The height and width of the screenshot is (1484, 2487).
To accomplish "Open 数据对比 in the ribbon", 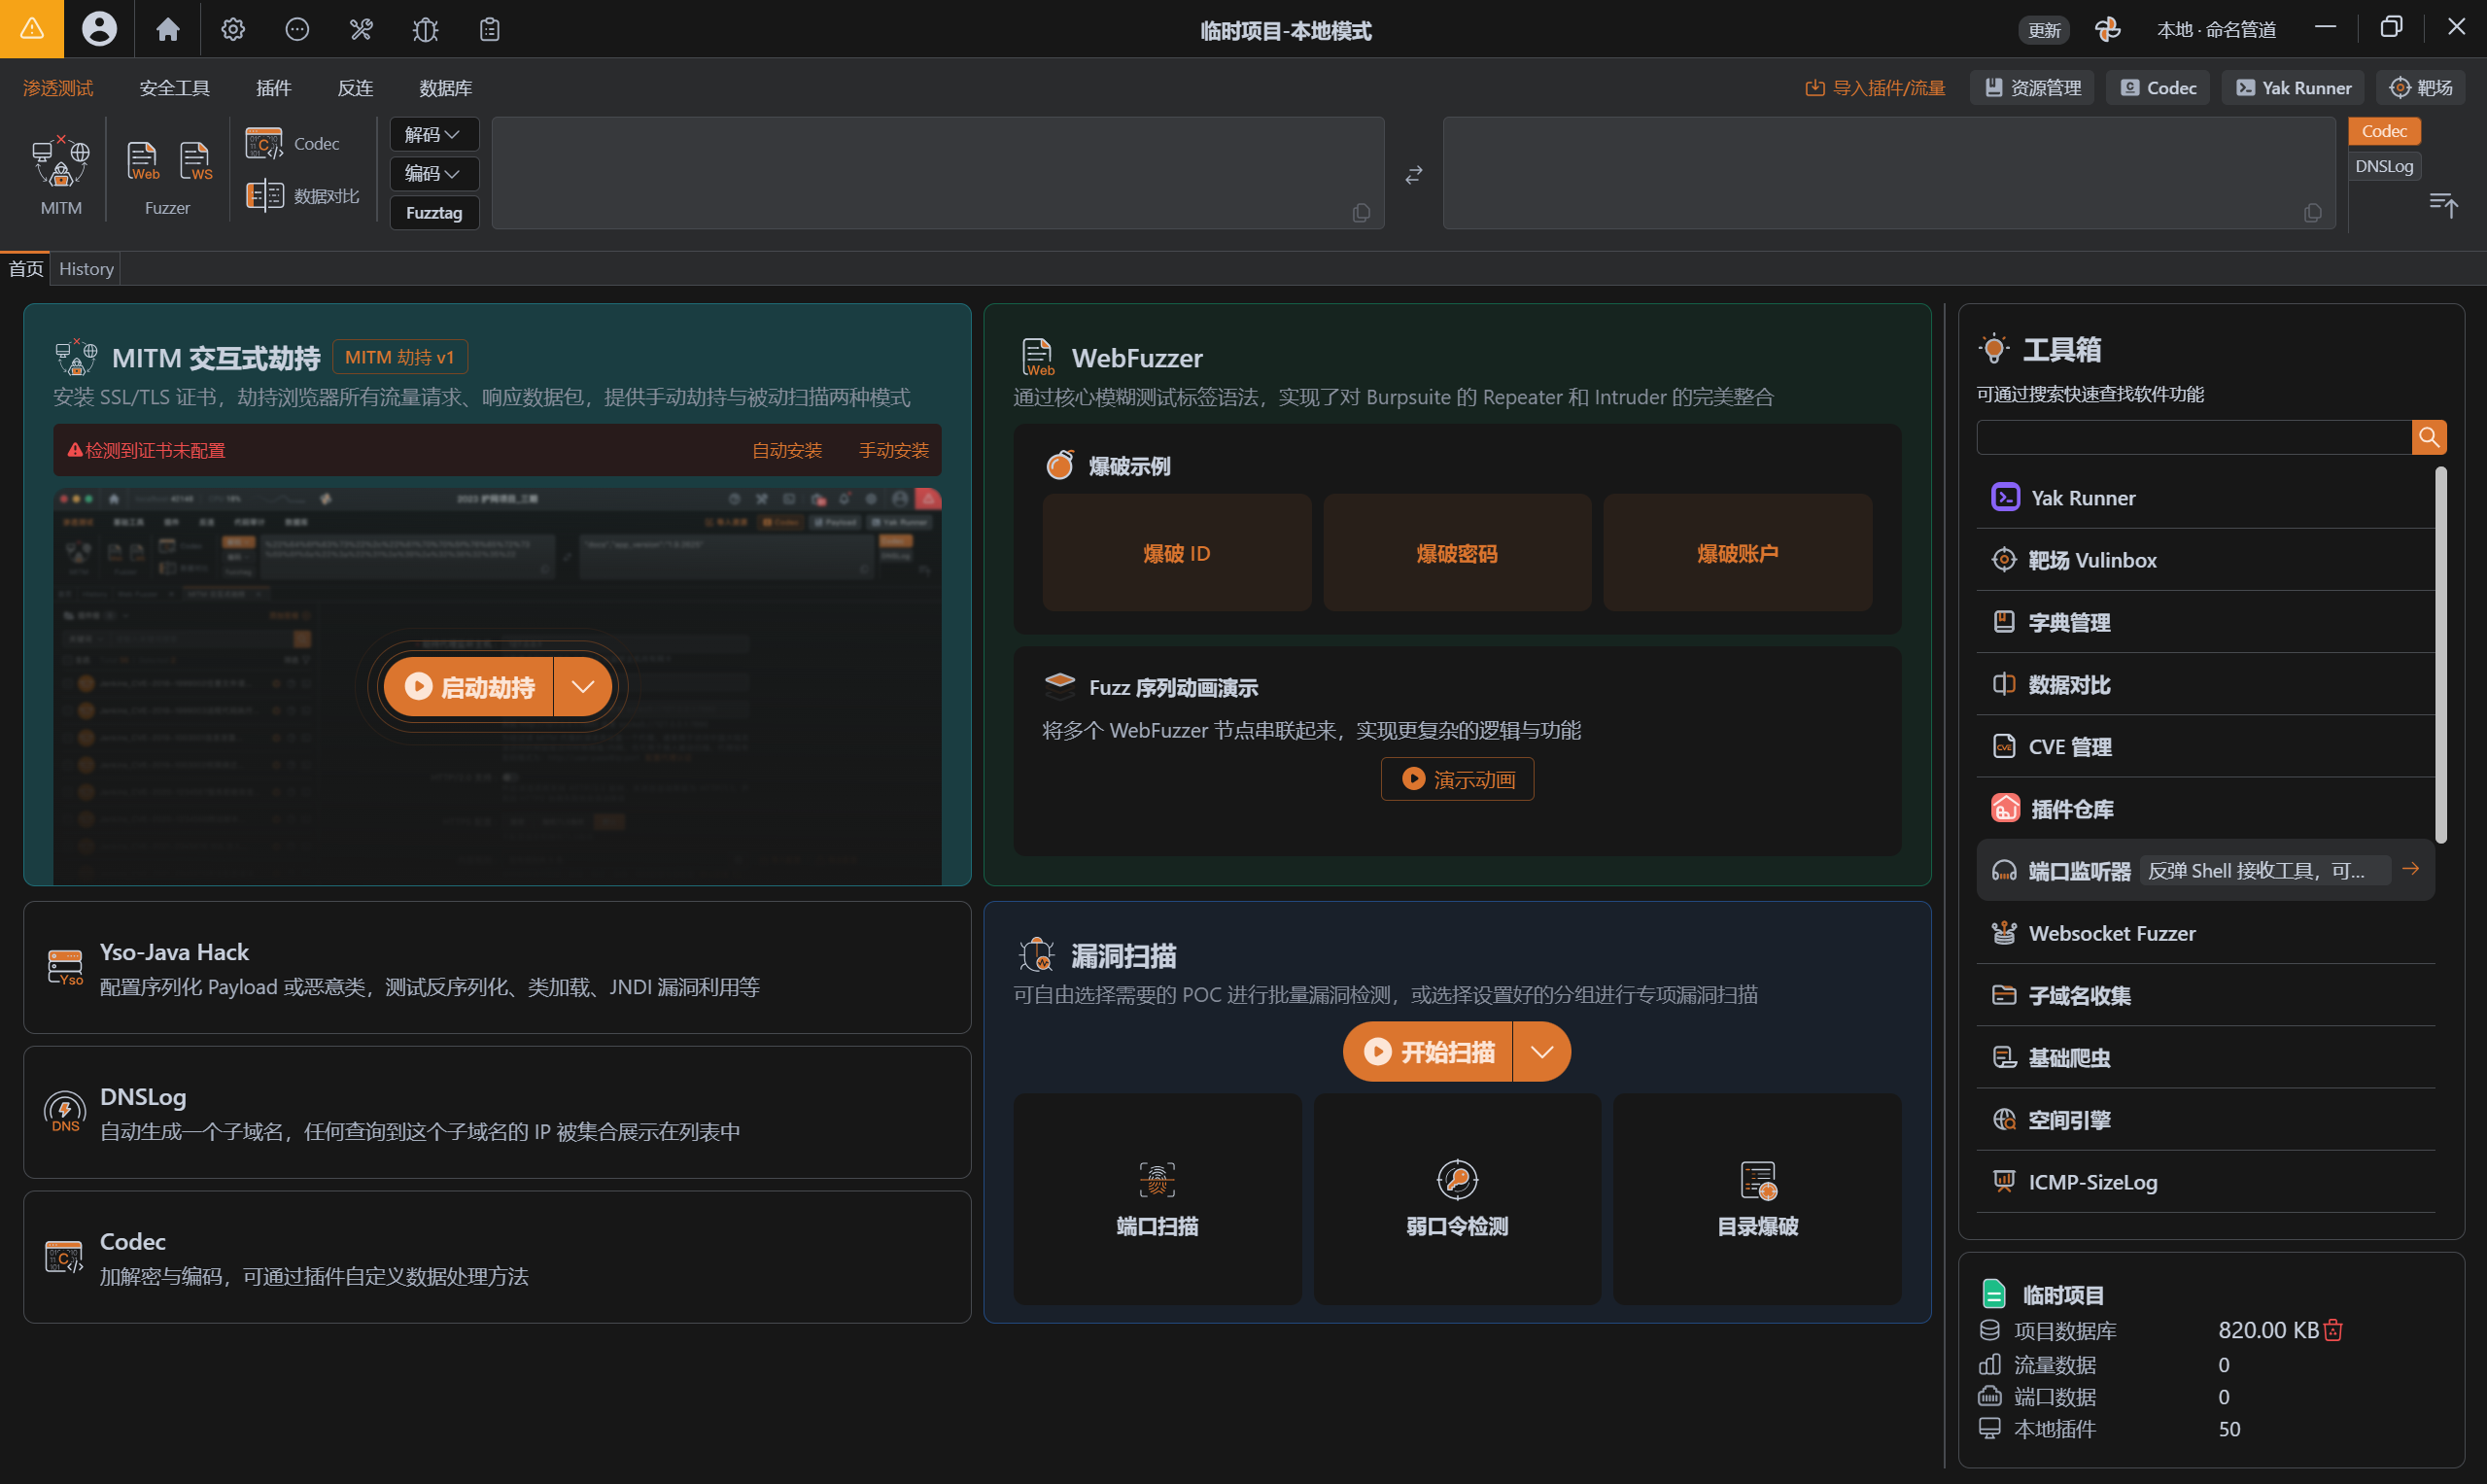I will pos(302,196).
